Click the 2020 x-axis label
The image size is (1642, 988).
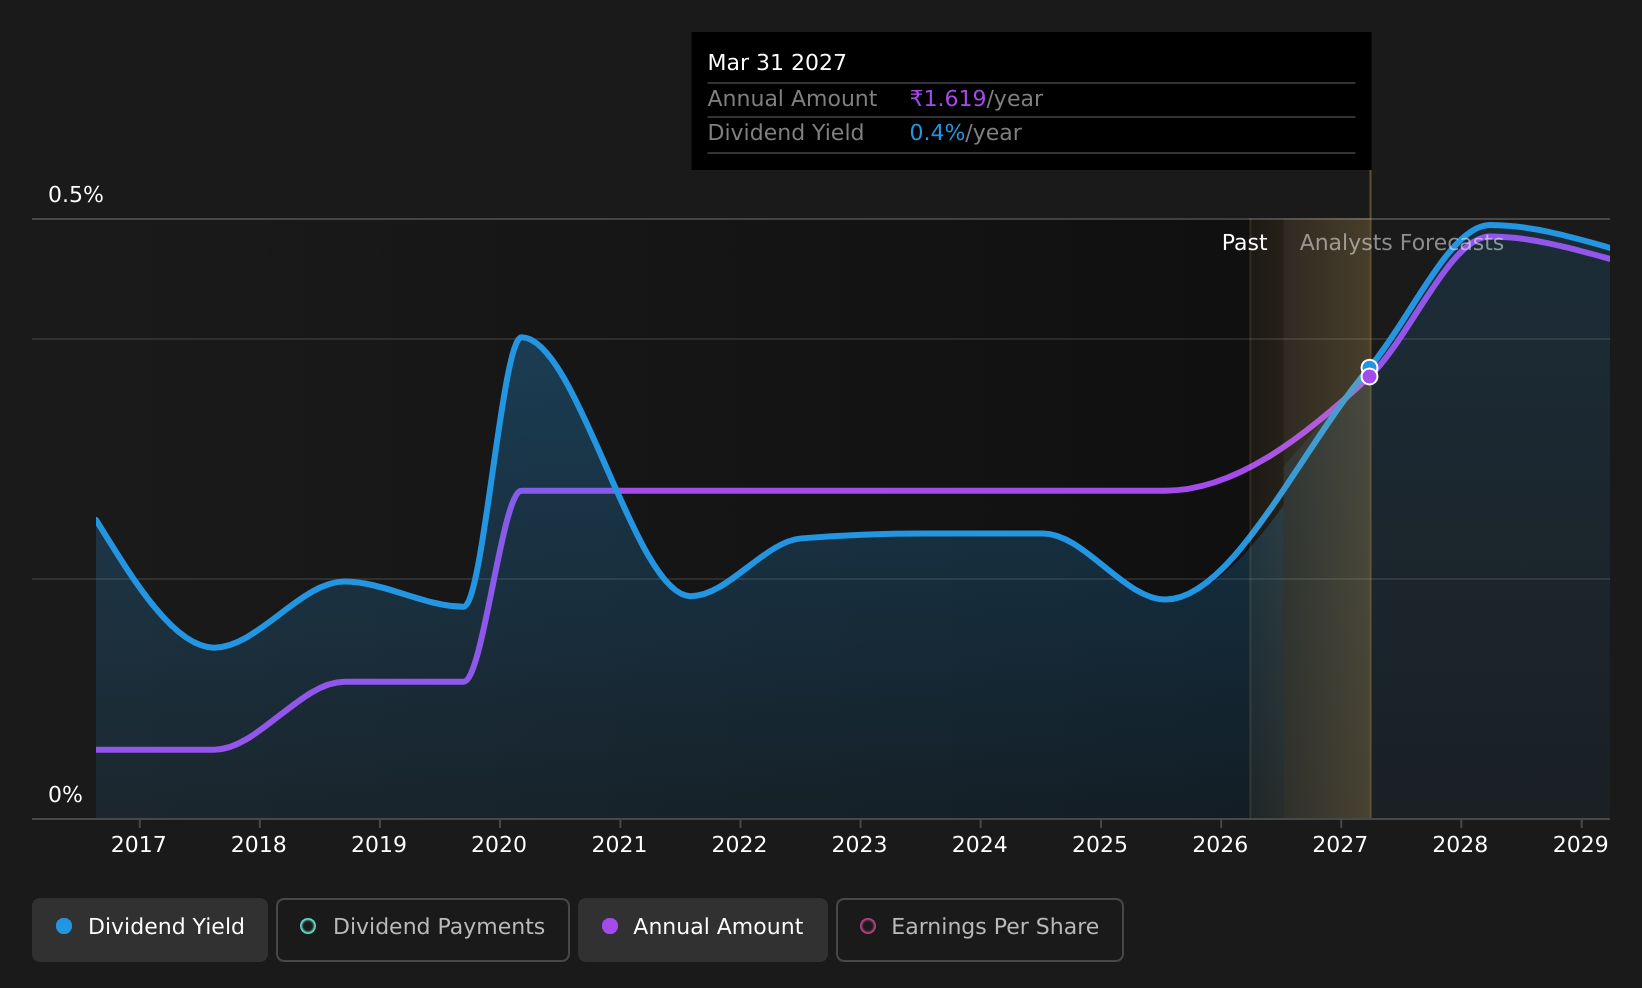tap(499, 845)
